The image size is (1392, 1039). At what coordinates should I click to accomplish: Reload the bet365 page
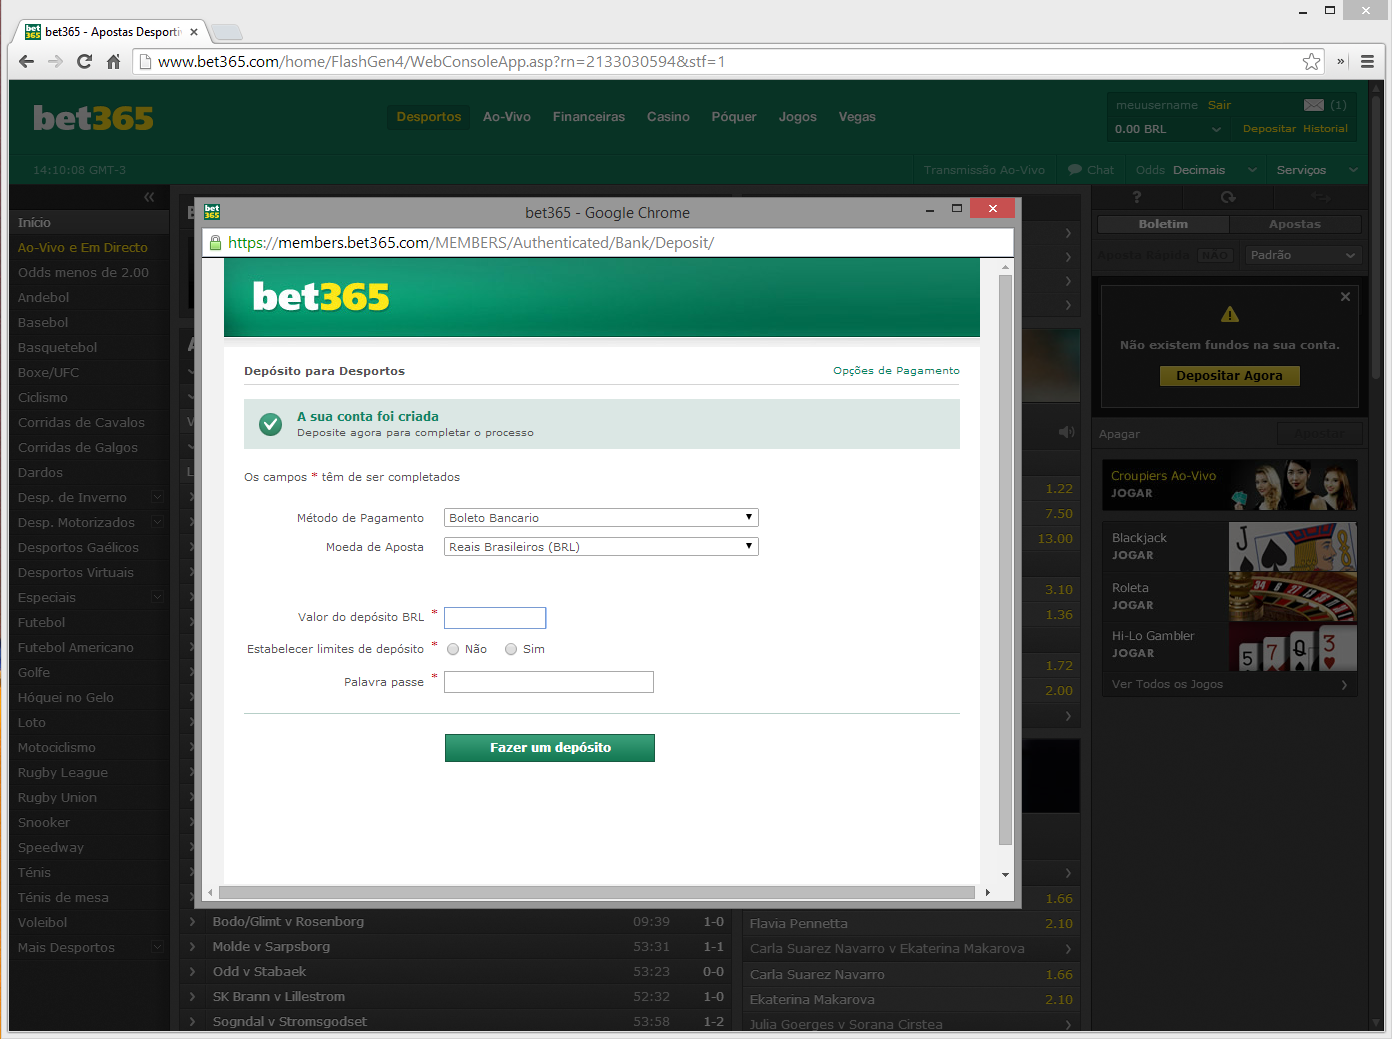[x=84, y=61]
